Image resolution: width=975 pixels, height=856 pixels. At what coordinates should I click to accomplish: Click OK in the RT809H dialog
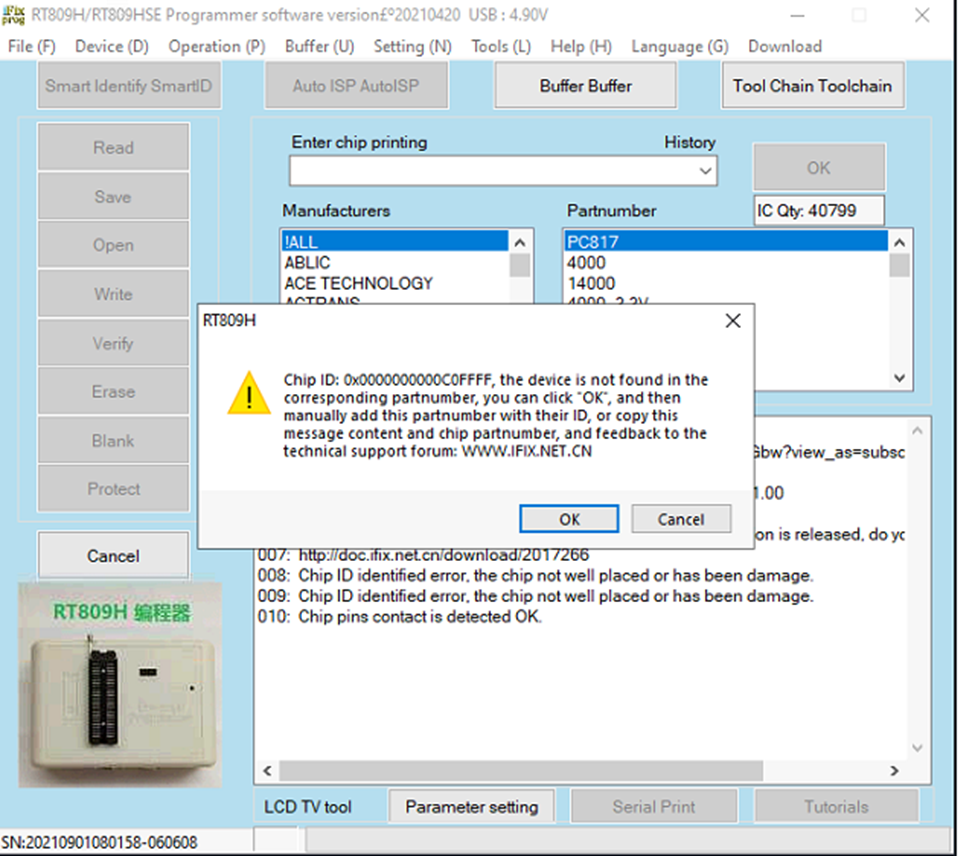pyautogui.click(x=568, y=519)
